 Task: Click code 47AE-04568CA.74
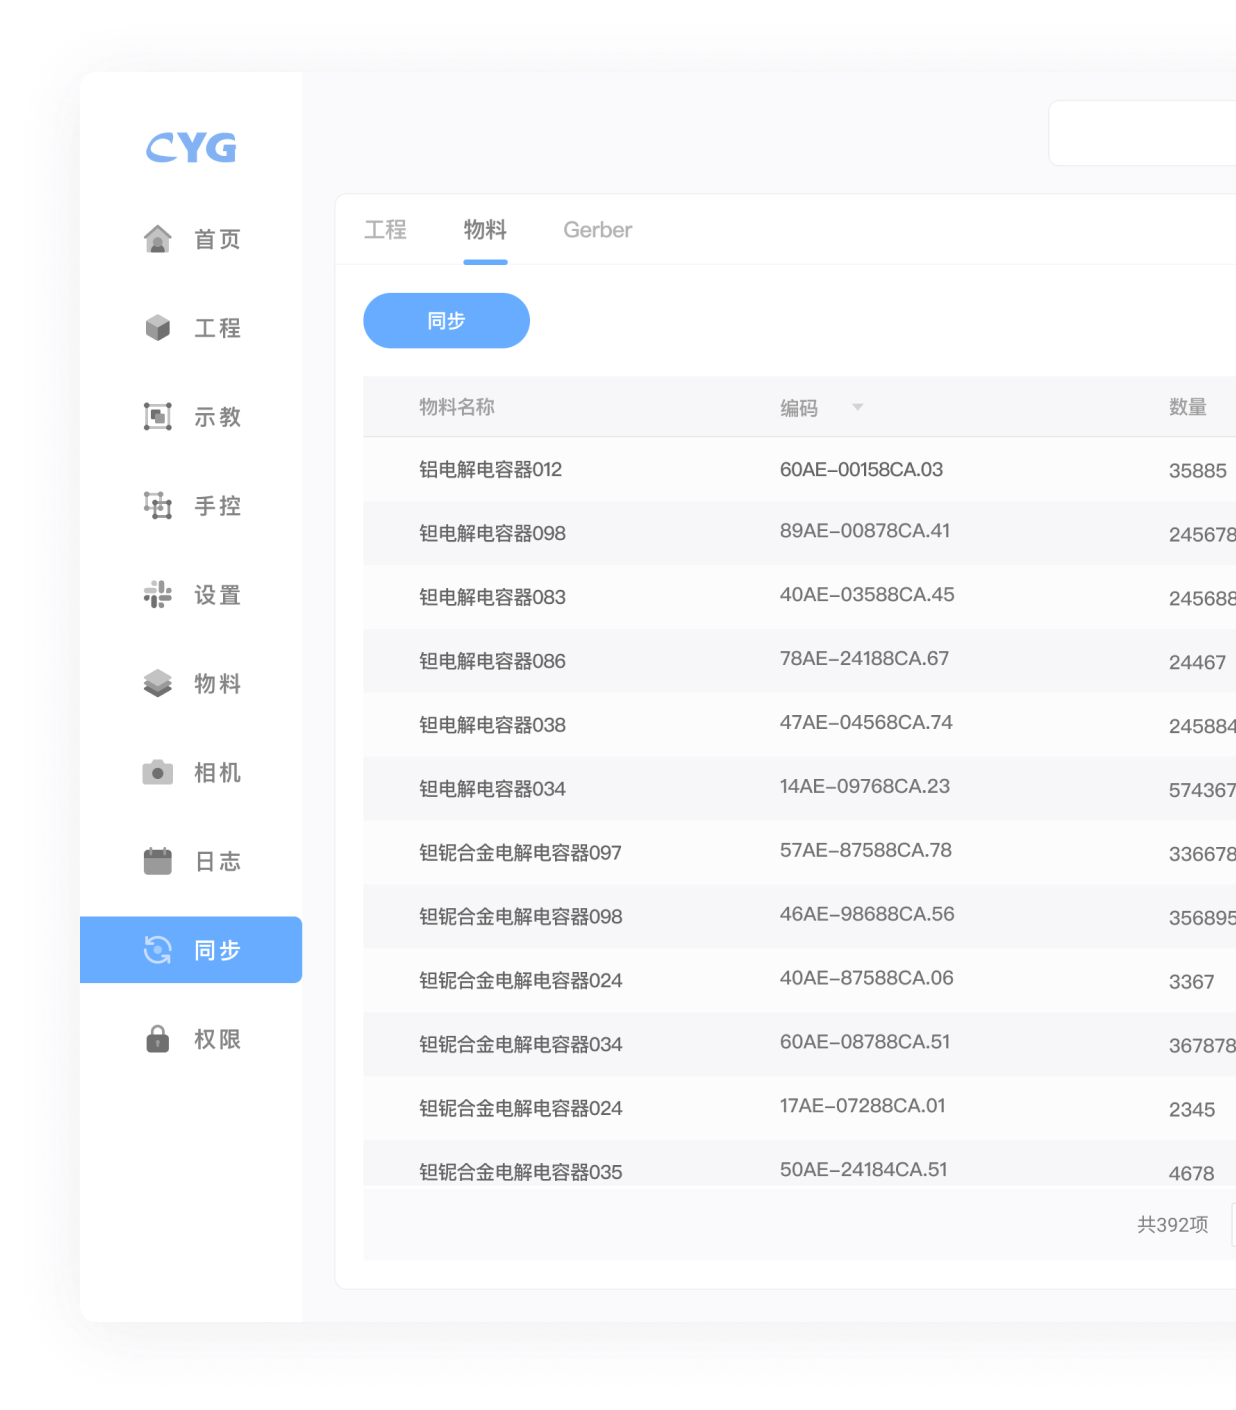point(866,723)
